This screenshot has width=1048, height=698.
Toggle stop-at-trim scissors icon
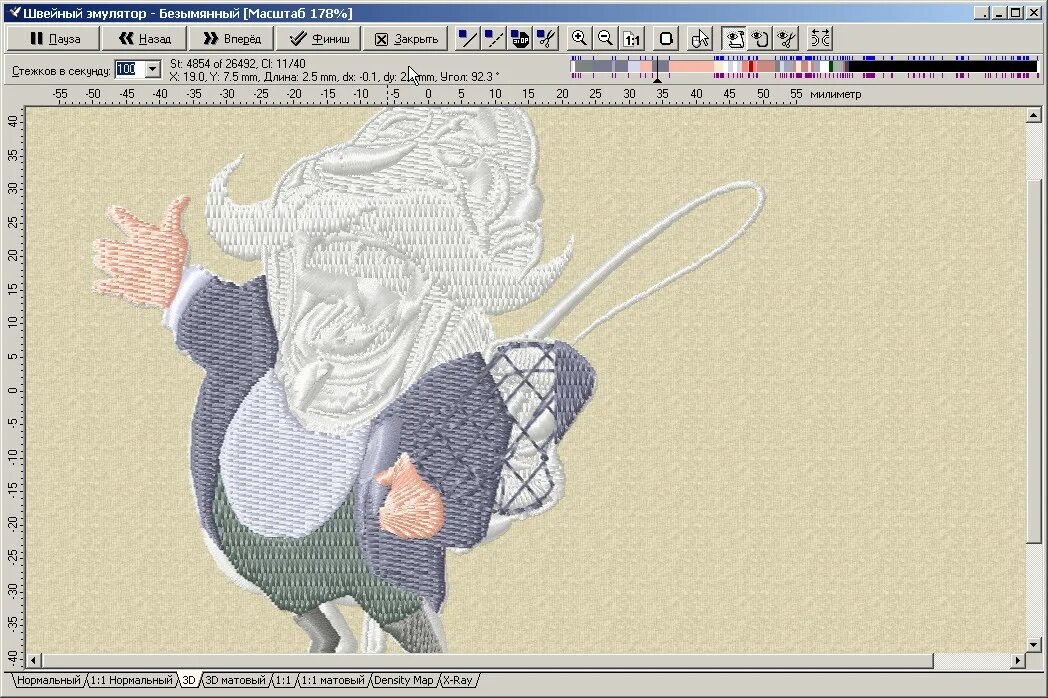(546, 39)
